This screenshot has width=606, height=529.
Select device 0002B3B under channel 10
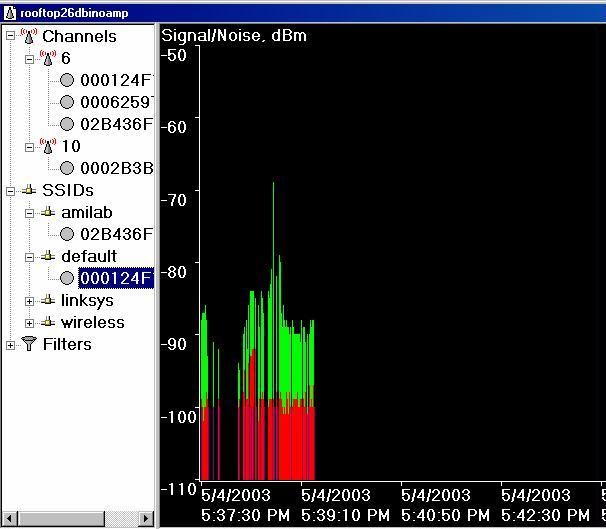116,168
